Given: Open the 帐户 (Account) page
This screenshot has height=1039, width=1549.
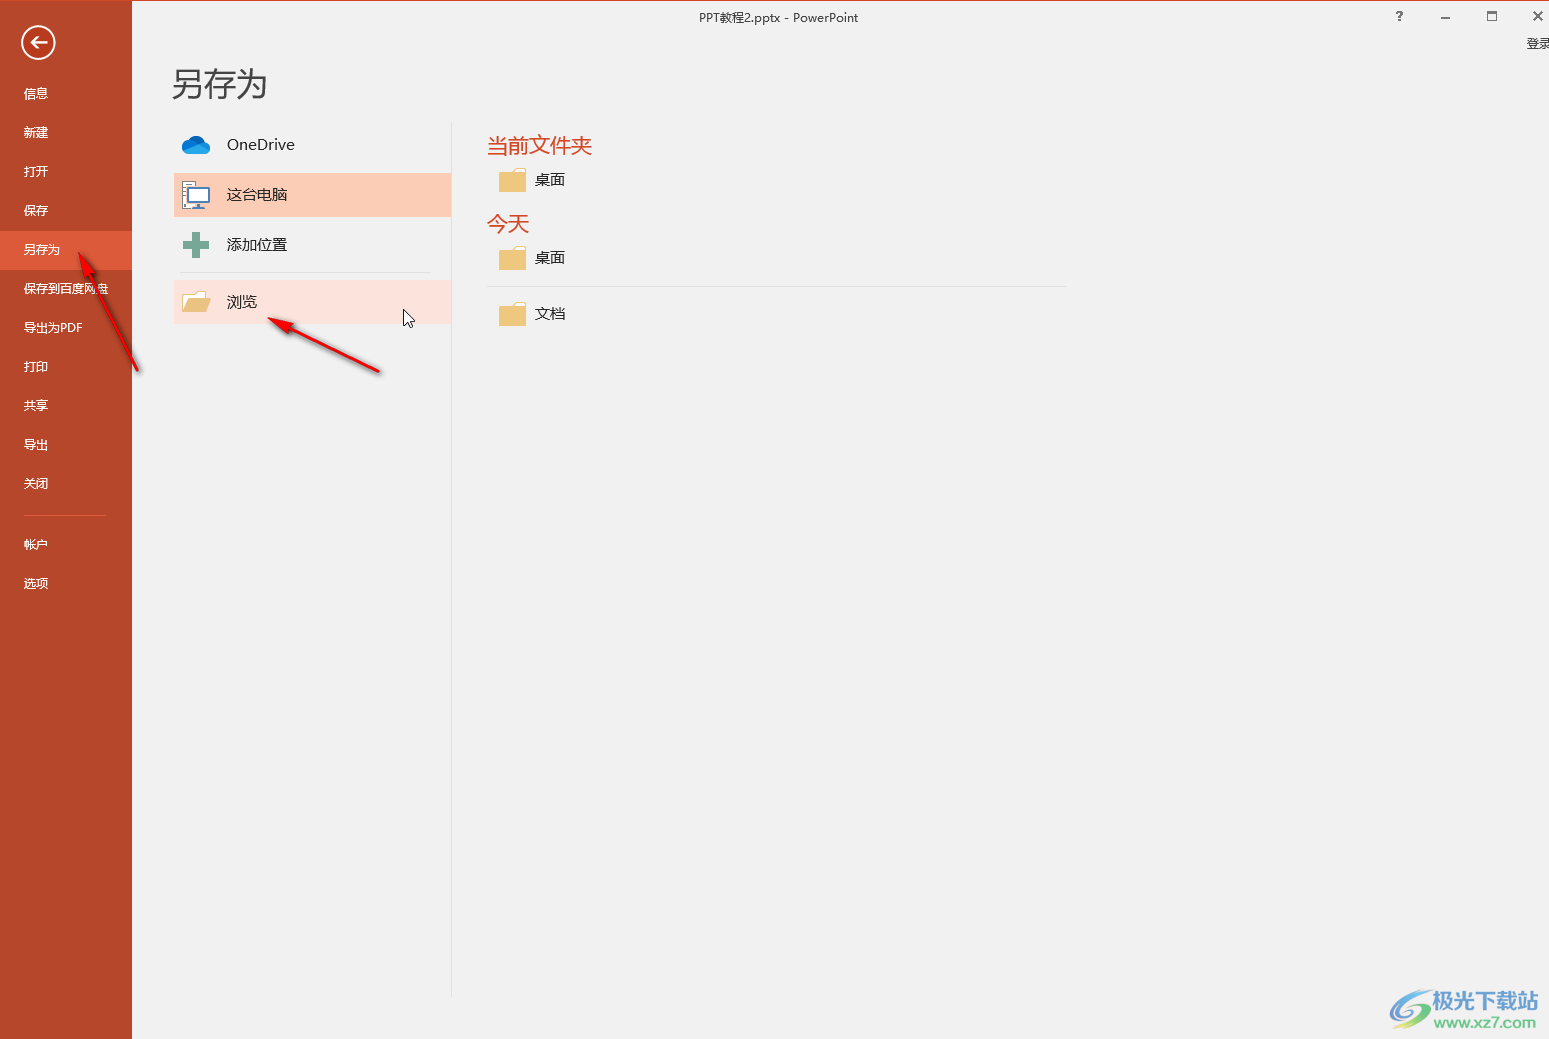Looking at the screenshot, I should 36,545.
